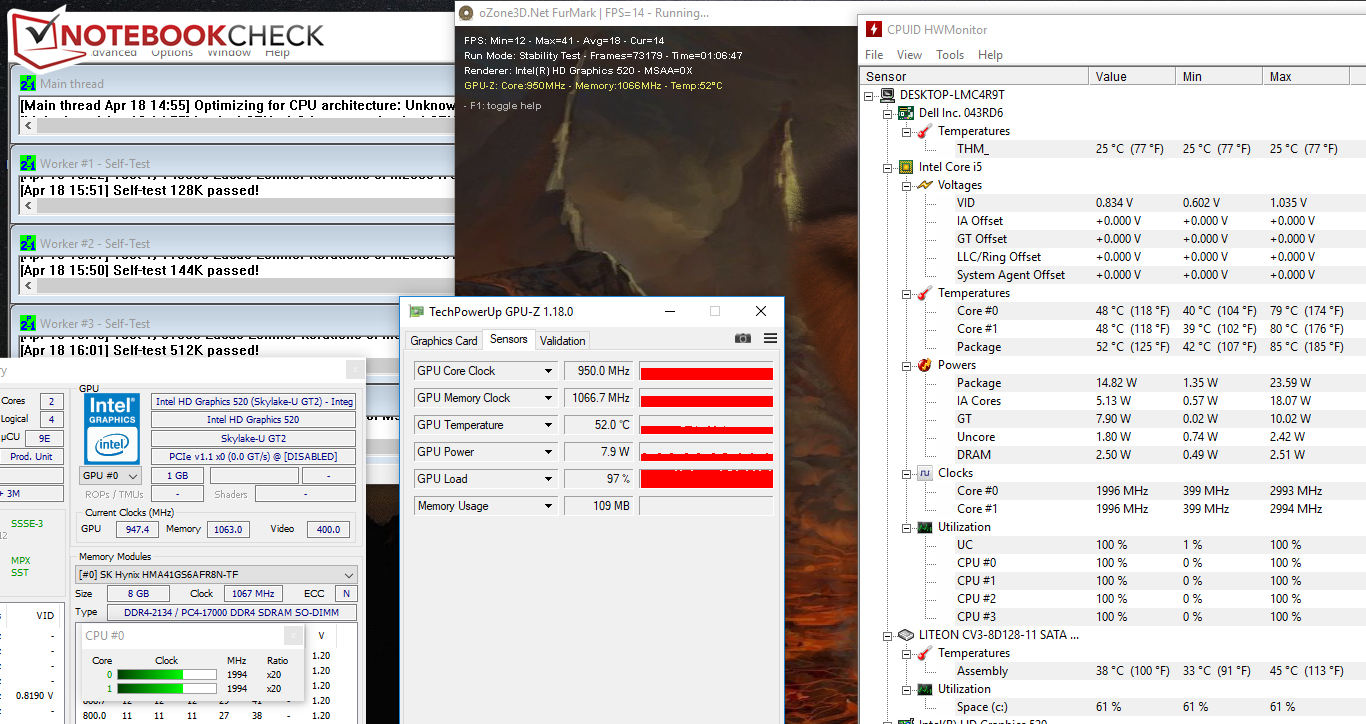Click the Voltages lightning icon in HWMonitor

click(x=925, y=185)
